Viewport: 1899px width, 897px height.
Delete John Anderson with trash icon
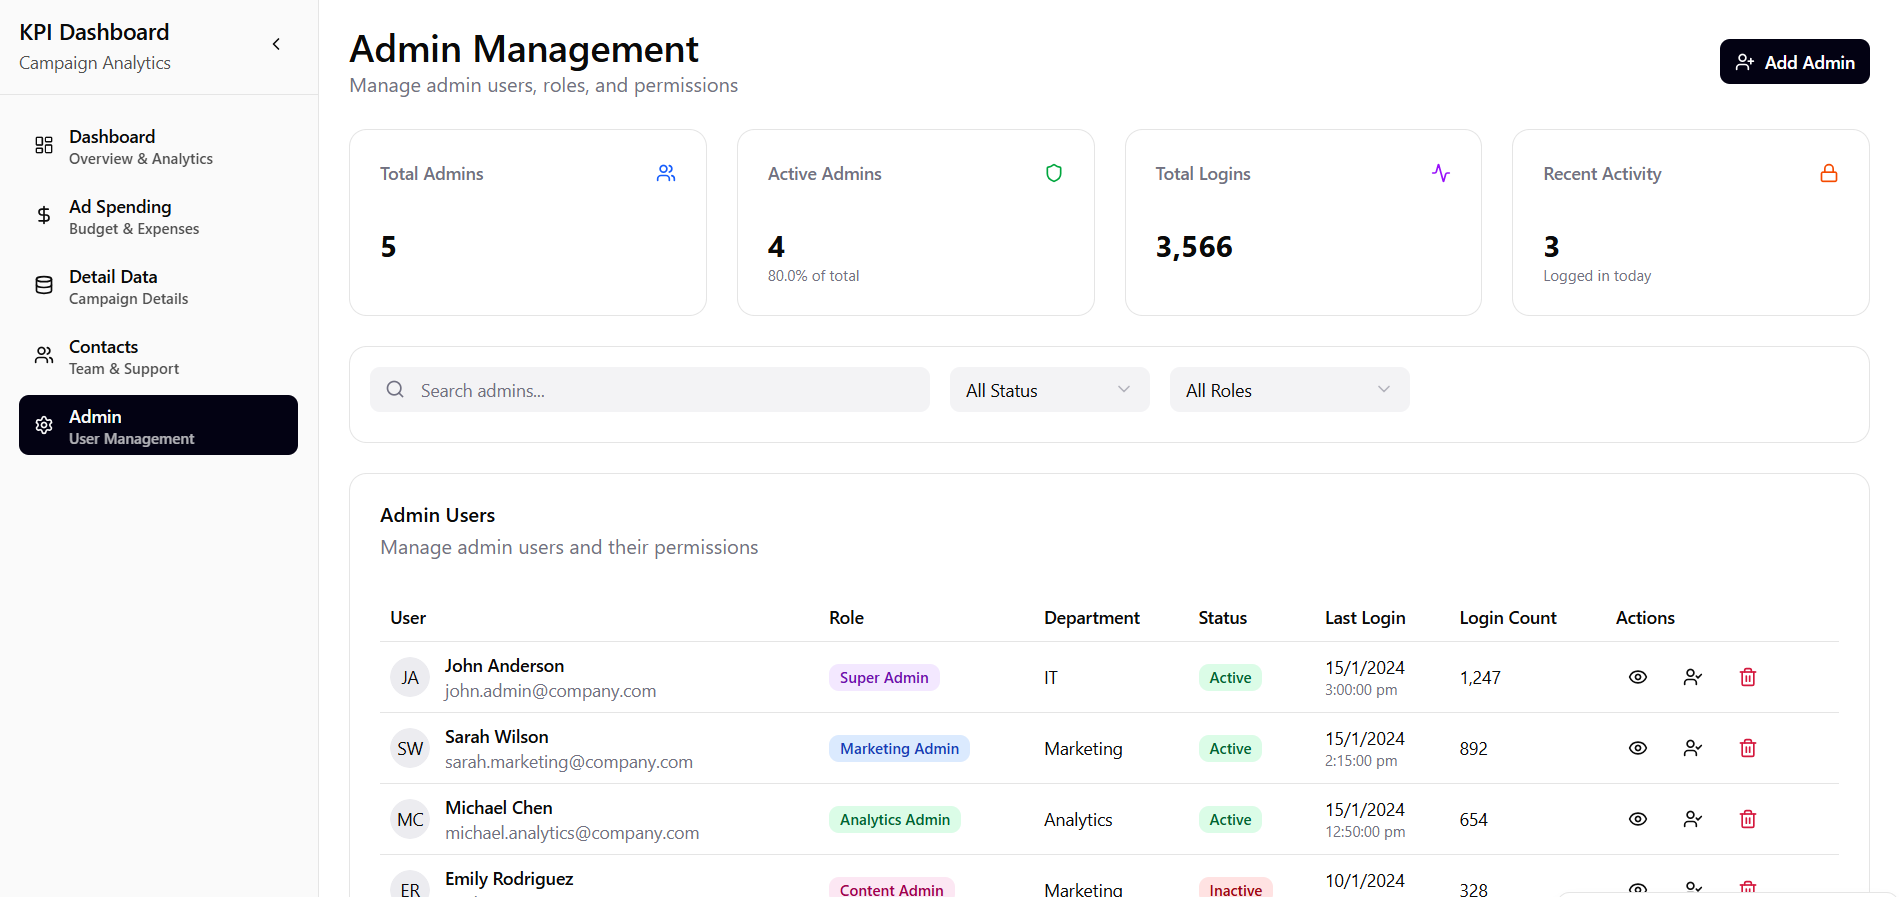pos(1748,677)
